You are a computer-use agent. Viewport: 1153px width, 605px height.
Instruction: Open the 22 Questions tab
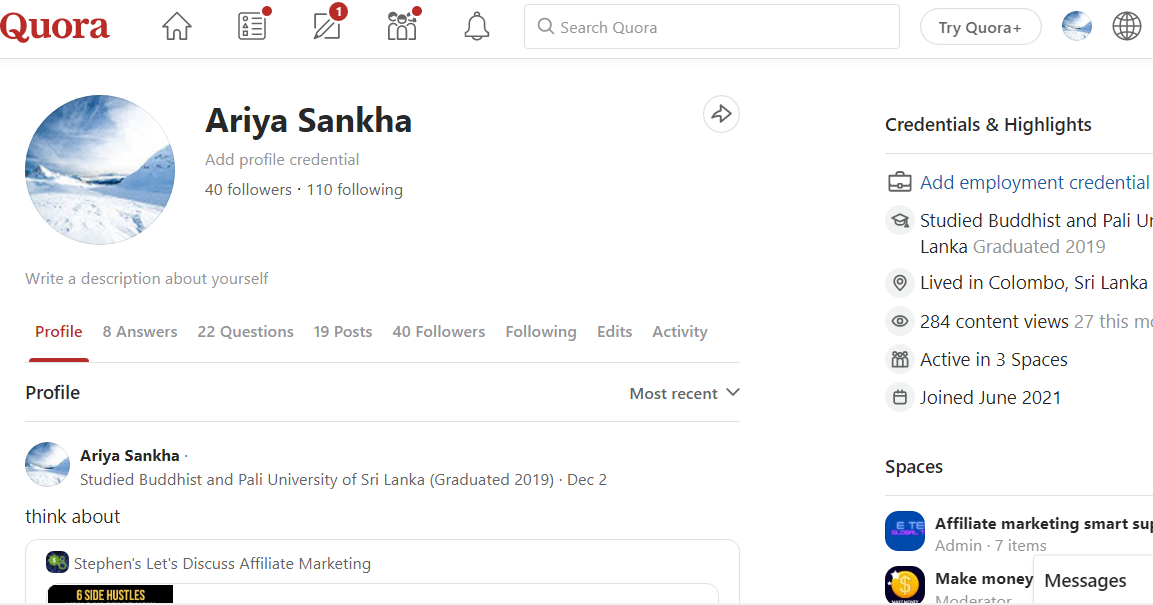coord(245,332)
